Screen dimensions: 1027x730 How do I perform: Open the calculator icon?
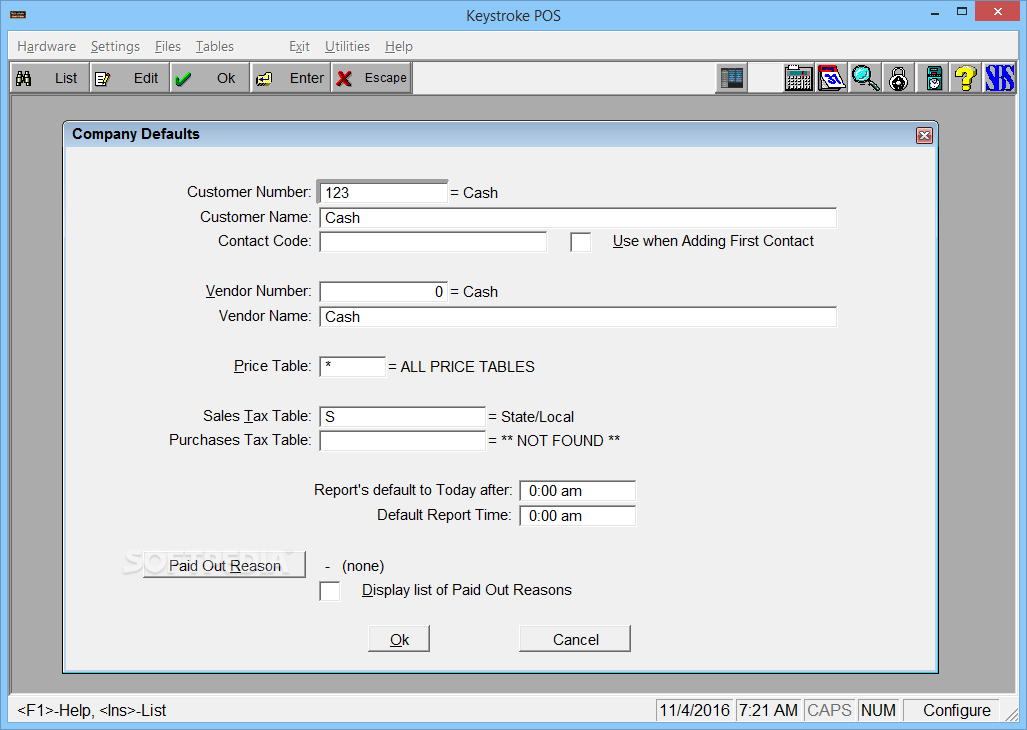pos(798,78)
